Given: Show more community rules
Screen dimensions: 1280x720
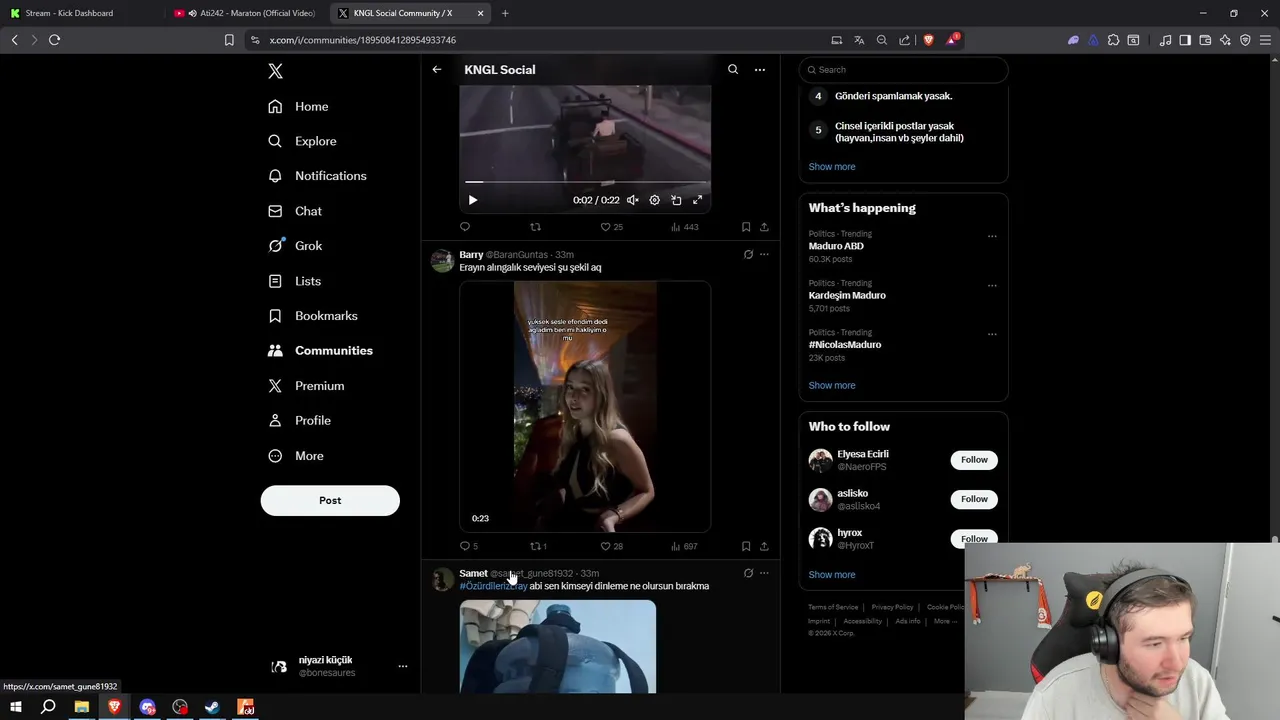Looking at the screenshot, I should 832,167.
